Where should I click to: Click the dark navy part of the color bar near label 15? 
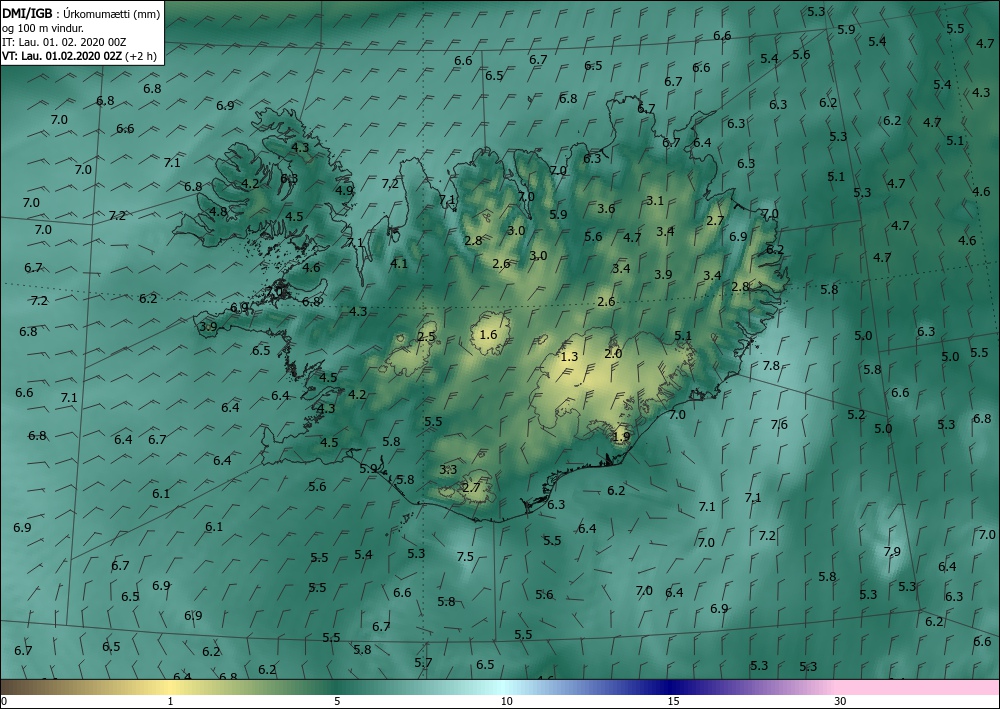(x=670, y=687)
